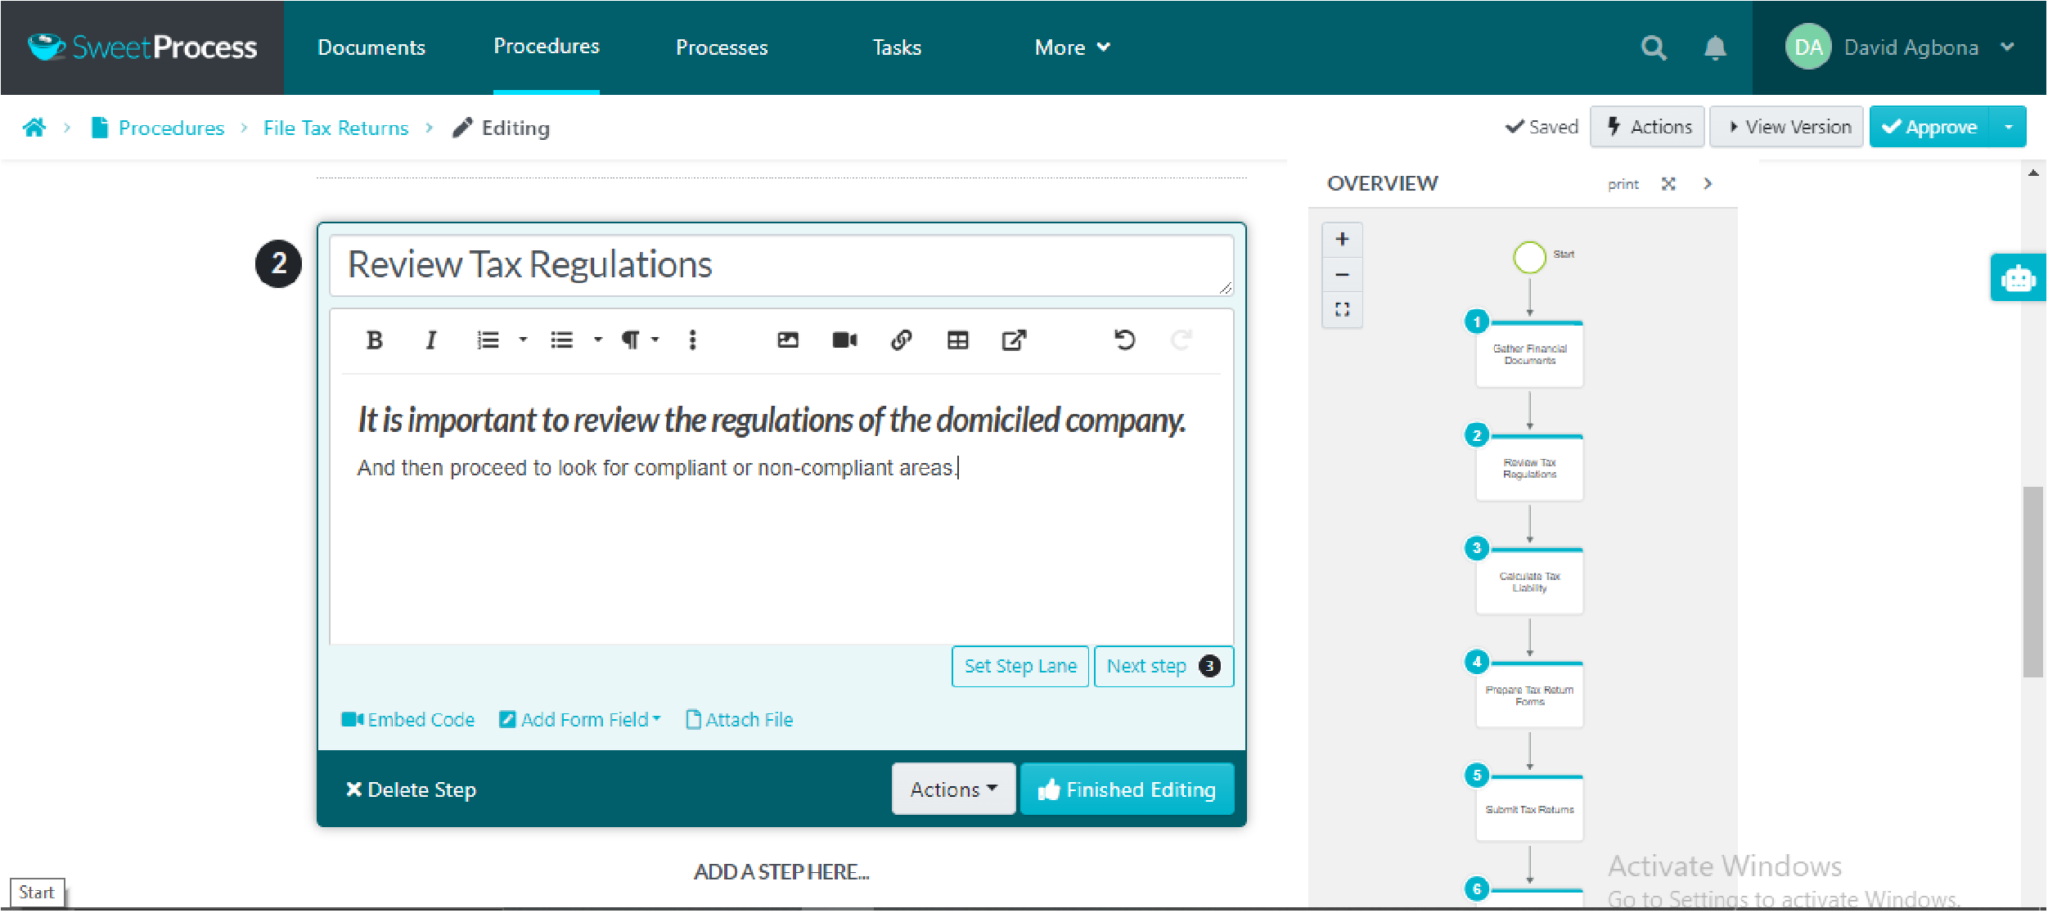Expand overview panel to fullscreen
This screenshot has height=913, width=2048.
(x=1668, y=184)
